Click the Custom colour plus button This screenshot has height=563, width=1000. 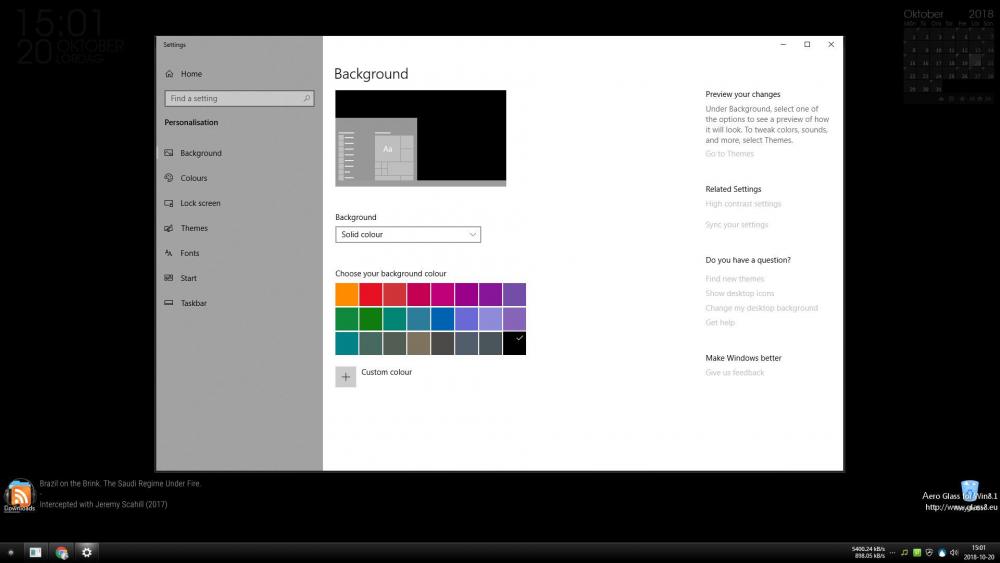click(x=346, y=377)
